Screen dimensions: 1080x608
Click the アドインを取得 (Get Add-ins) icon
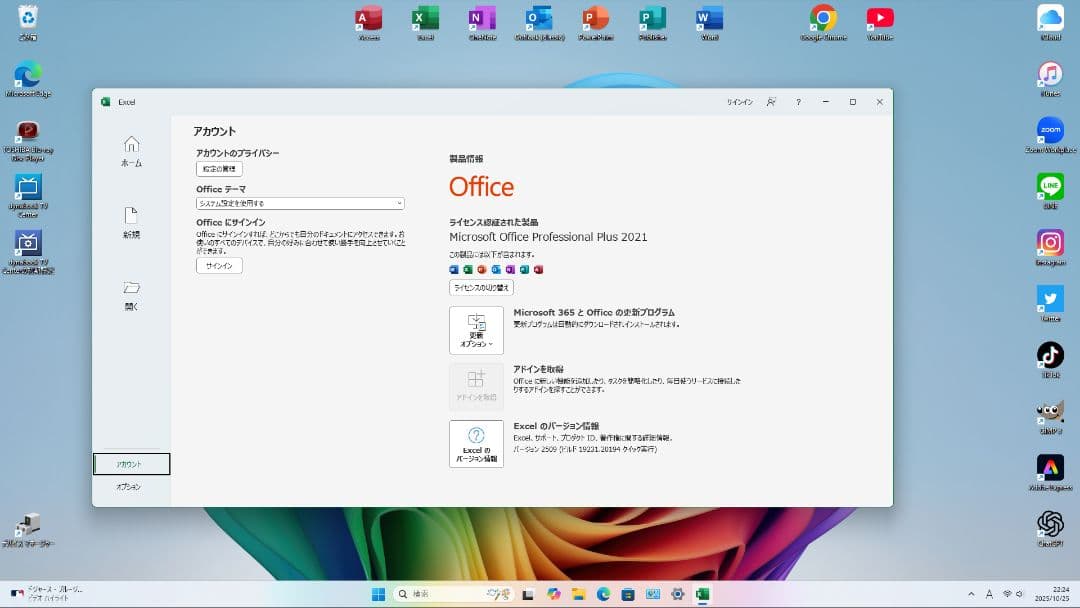click(x=476, y=387)
